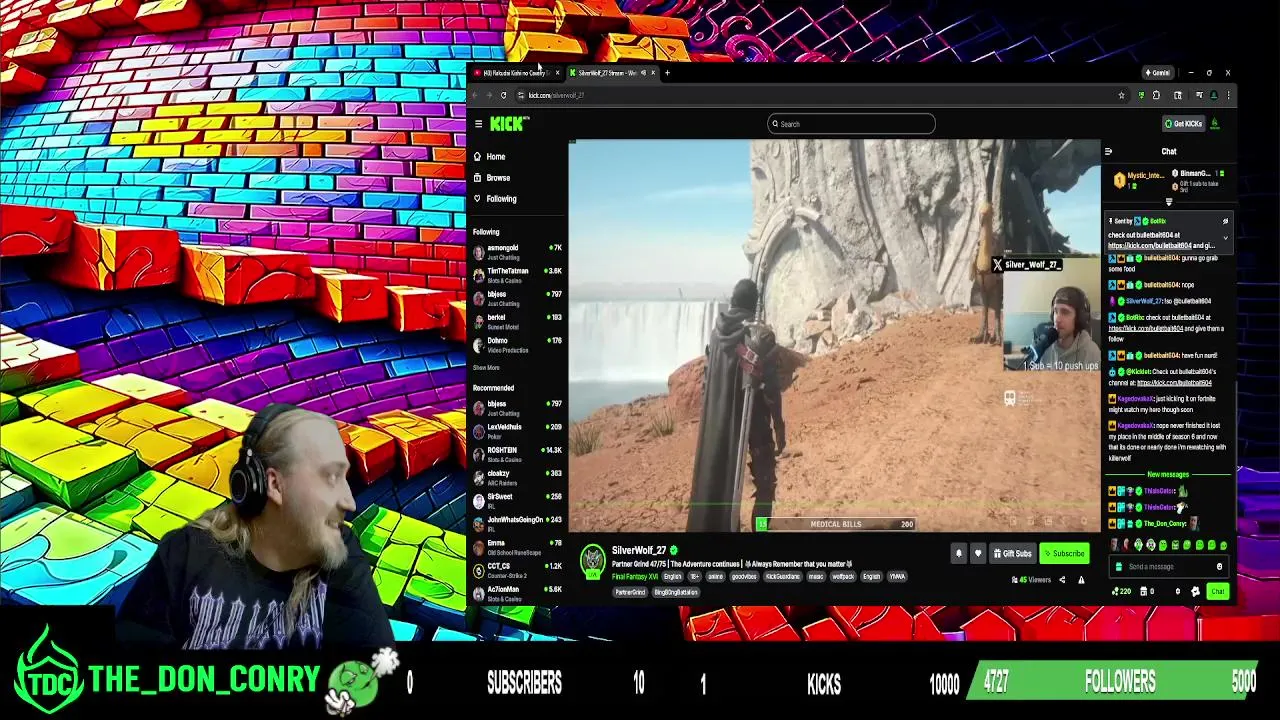Open the profile avatar menu top right
This screenshot has width=1280, height=720.
tap(1215, 124)
